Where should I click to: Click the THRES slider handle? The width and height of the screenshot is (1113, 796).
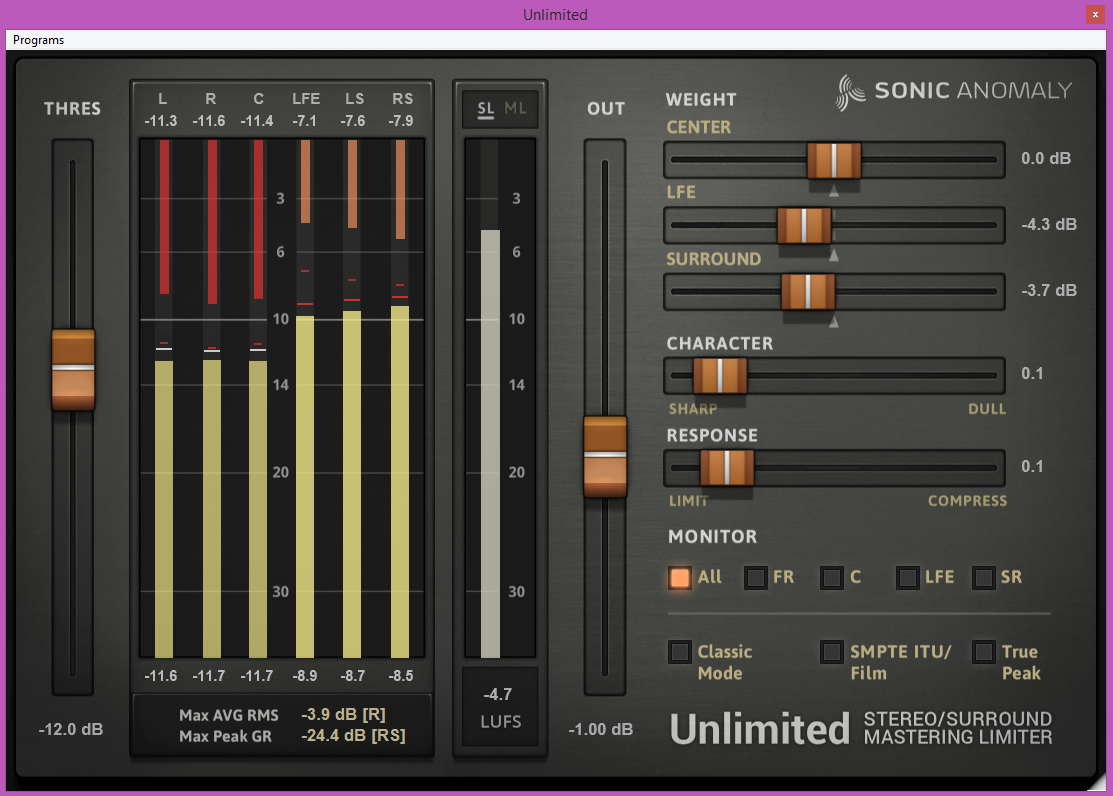click(x=73, y=369)
